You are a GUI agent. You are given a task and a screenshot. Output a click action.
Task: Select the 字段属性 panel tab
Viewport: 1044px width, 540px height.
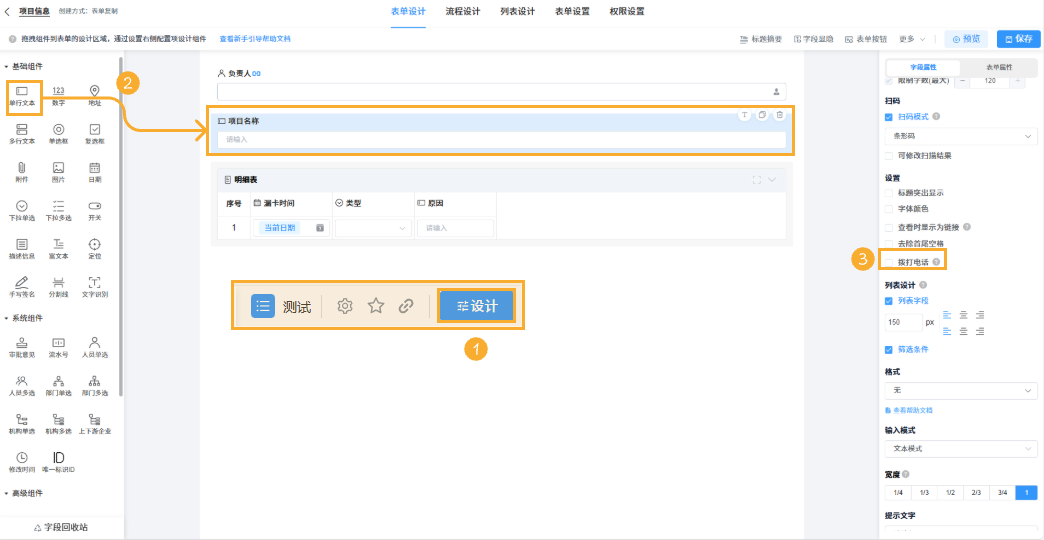923,67
